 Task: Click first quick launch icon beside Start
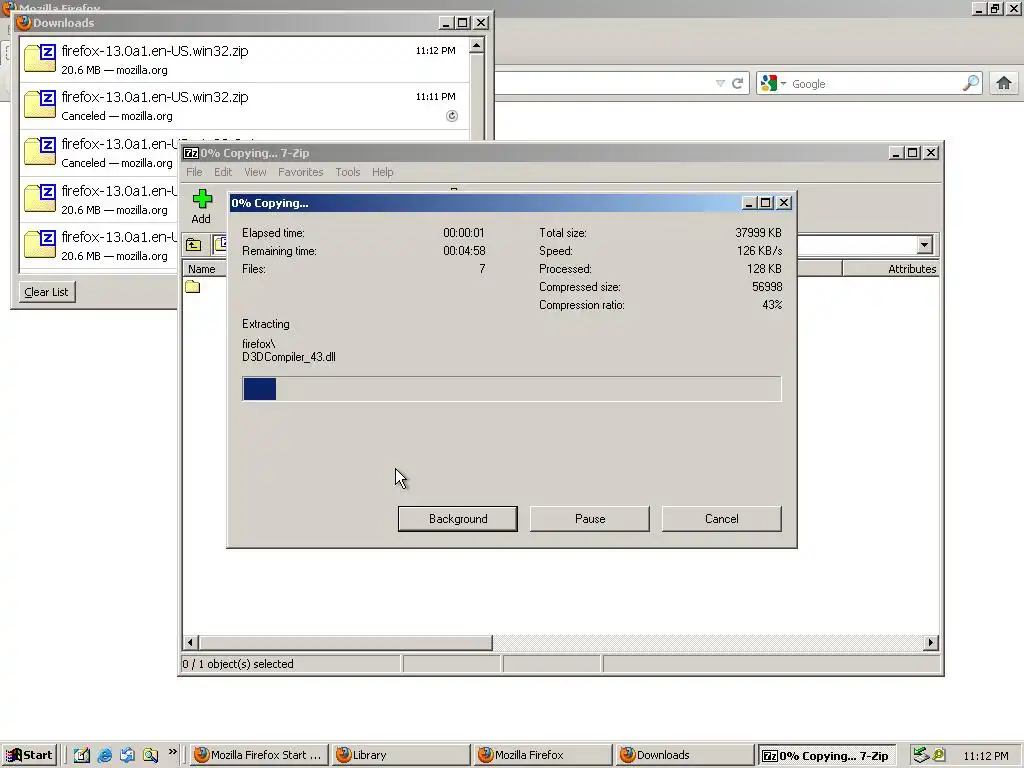coord(82,755)
